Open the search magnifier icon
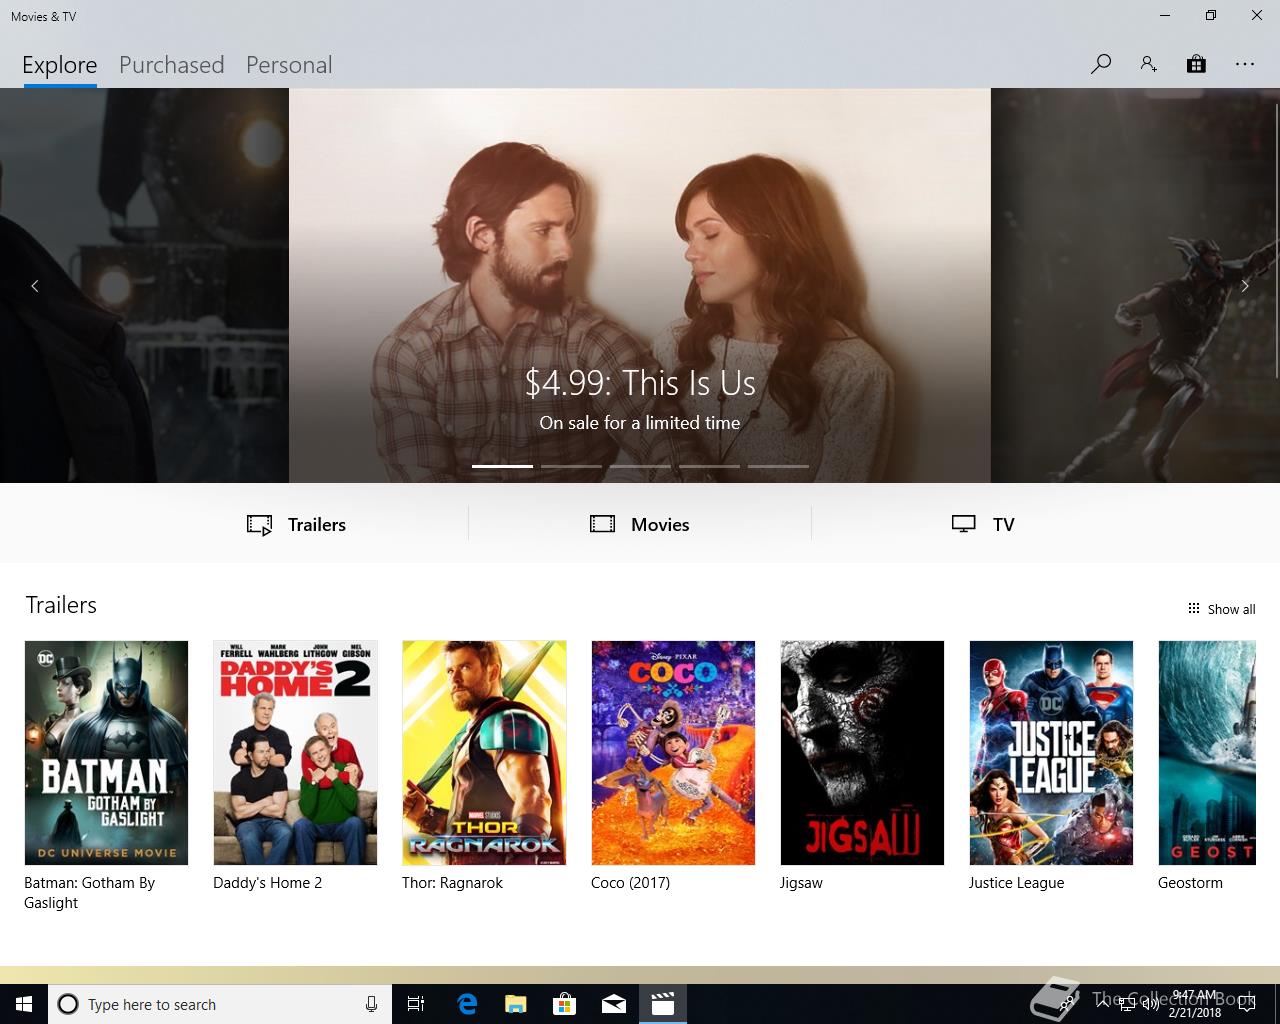 (1101, 64)
